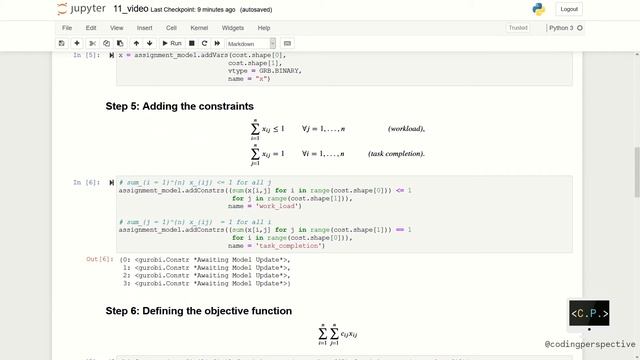Save and checkpoint the notebook
Image resolution: width=640 pixels, height=360 pixels.
pos(62,43)
